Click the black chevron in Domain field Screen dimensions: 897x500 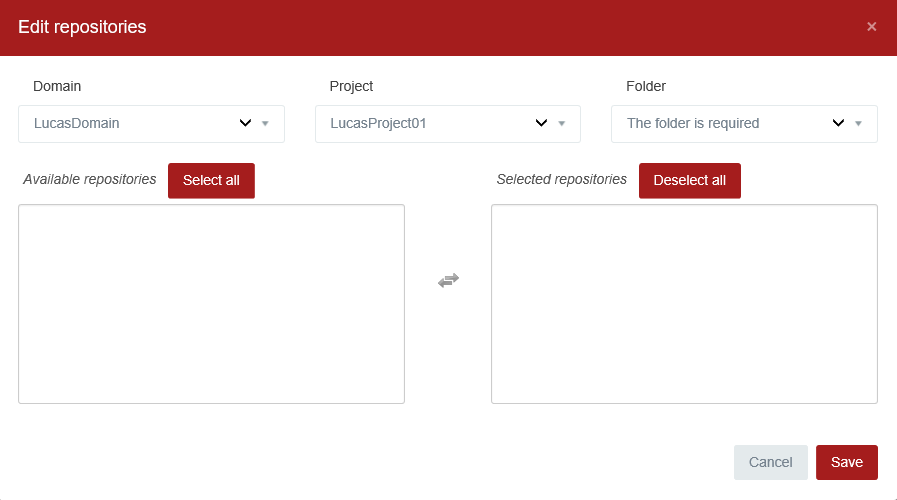(x=245, y=124)
